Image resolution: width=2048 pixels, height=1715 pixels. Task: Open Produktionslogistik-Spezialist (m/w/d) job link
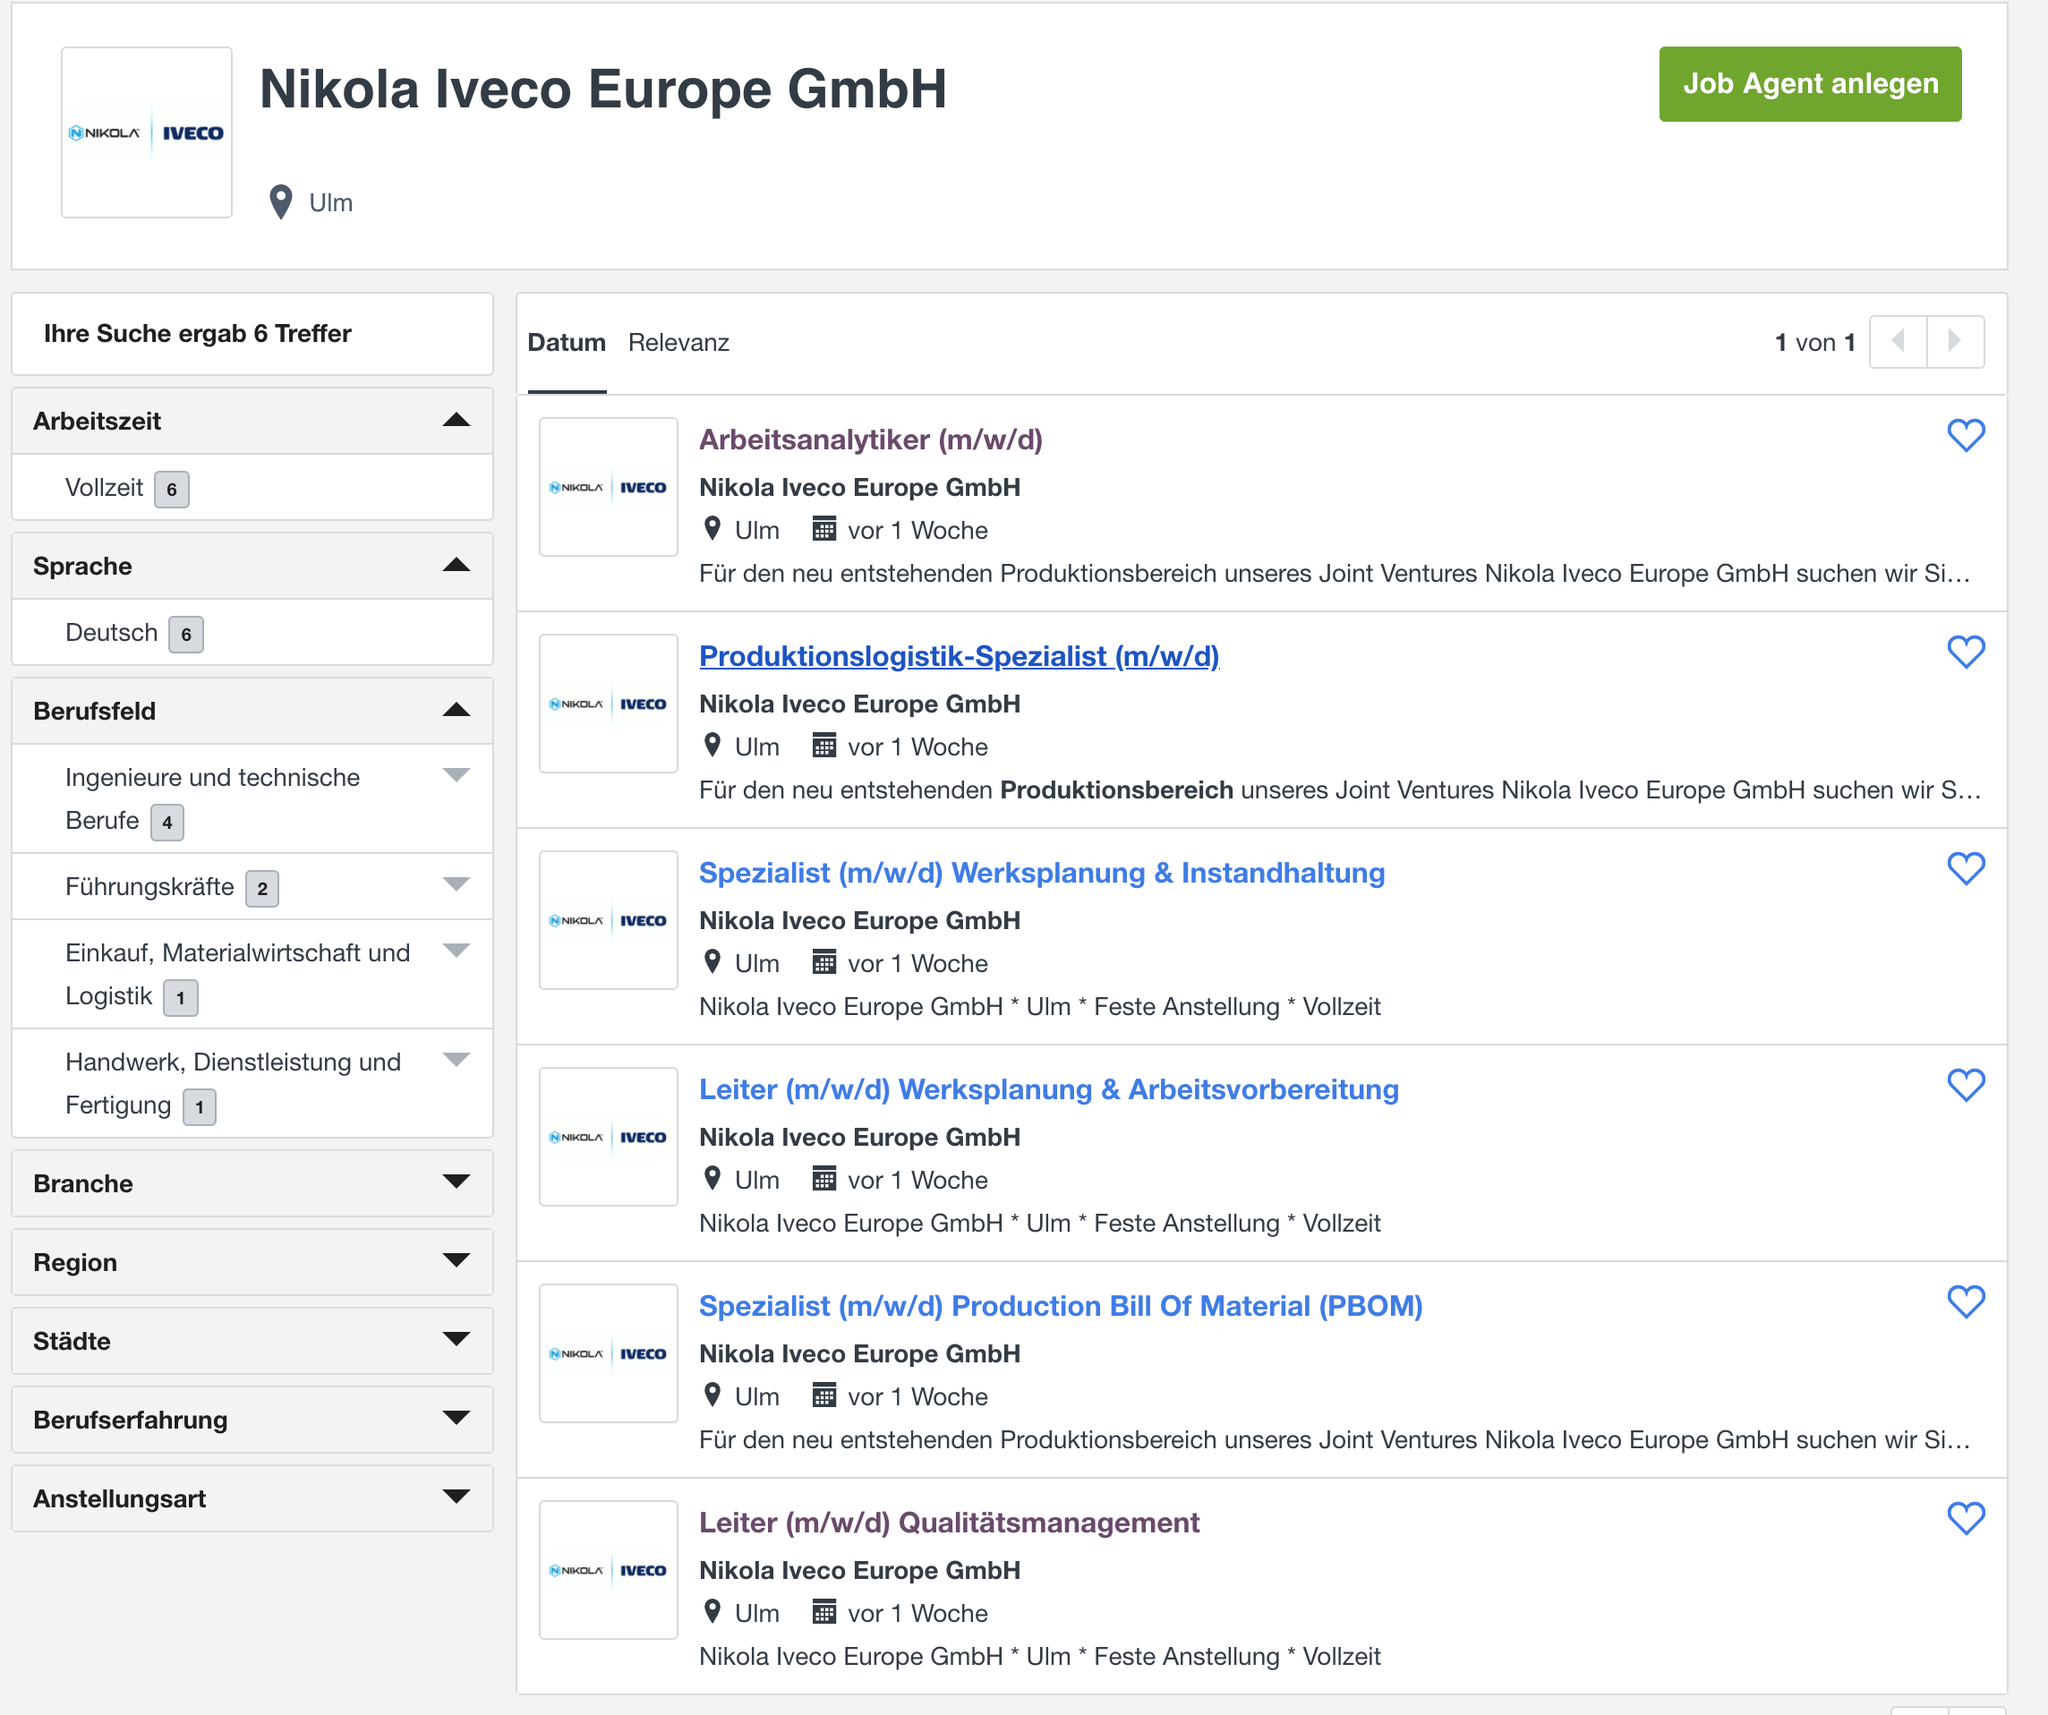pos(959,656)
